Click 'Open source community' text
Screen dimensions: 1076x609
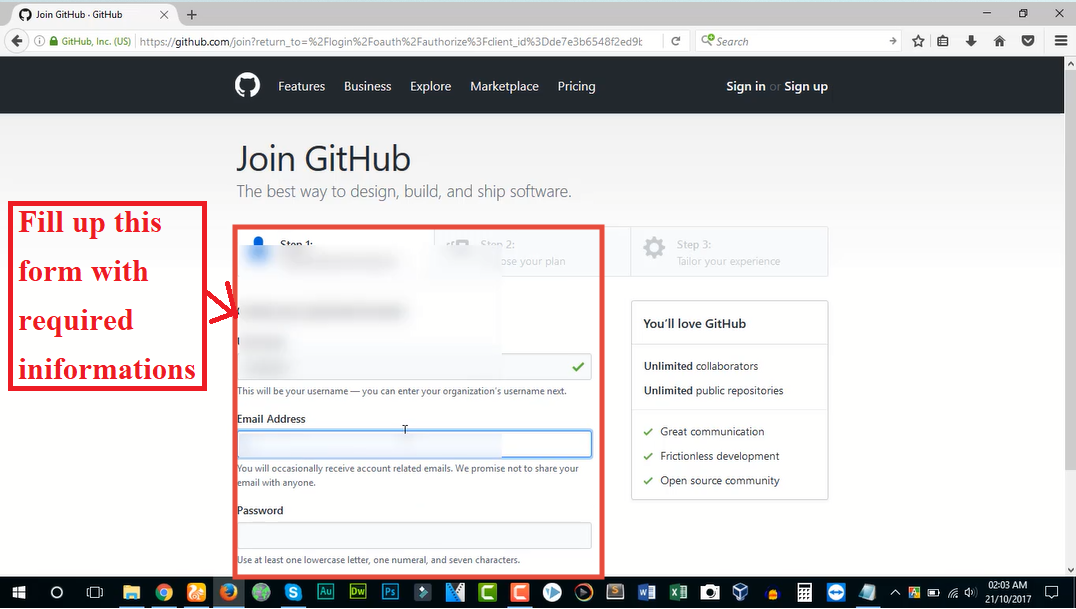pyautogui.click(x=719, y=481)
